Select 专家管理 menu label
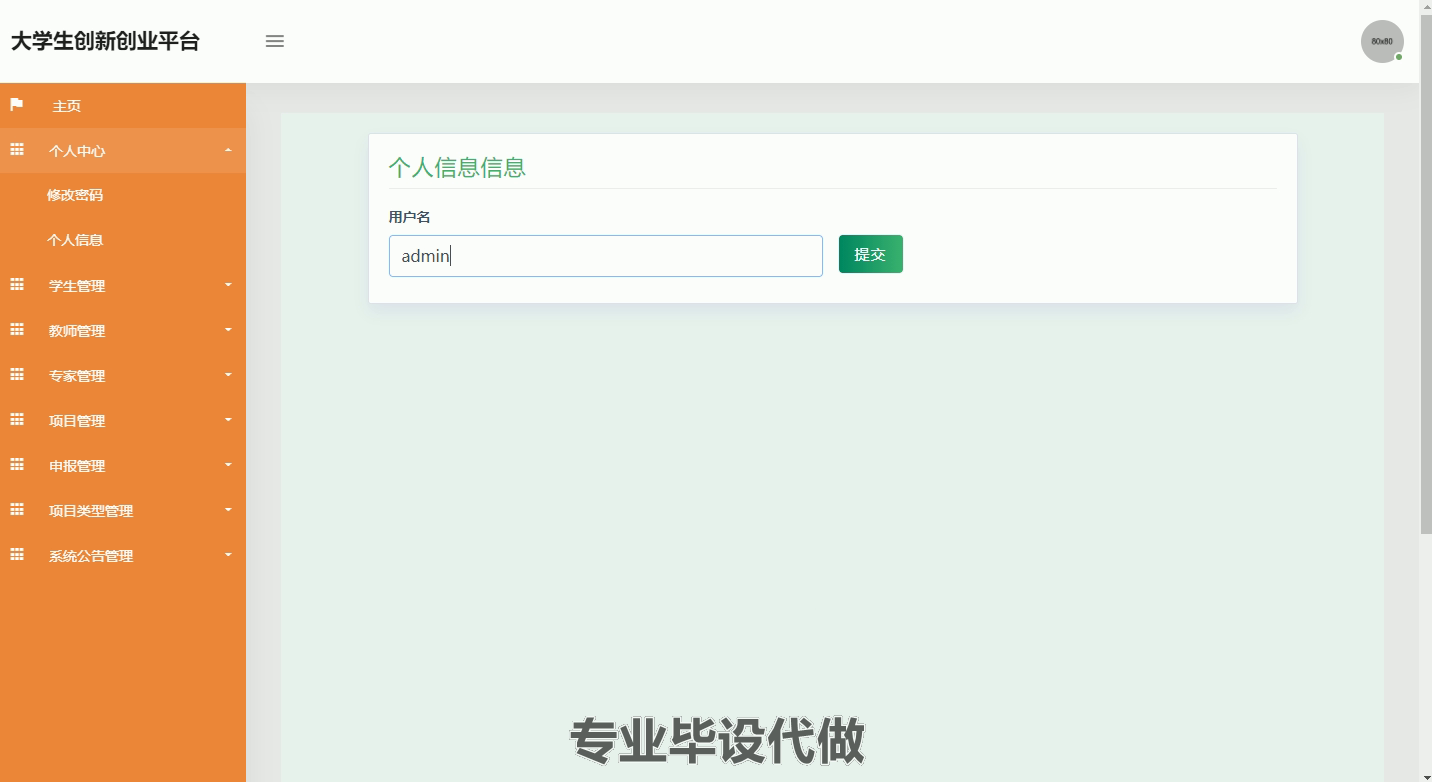This screenshot has width=1432, height=782. 77,376
